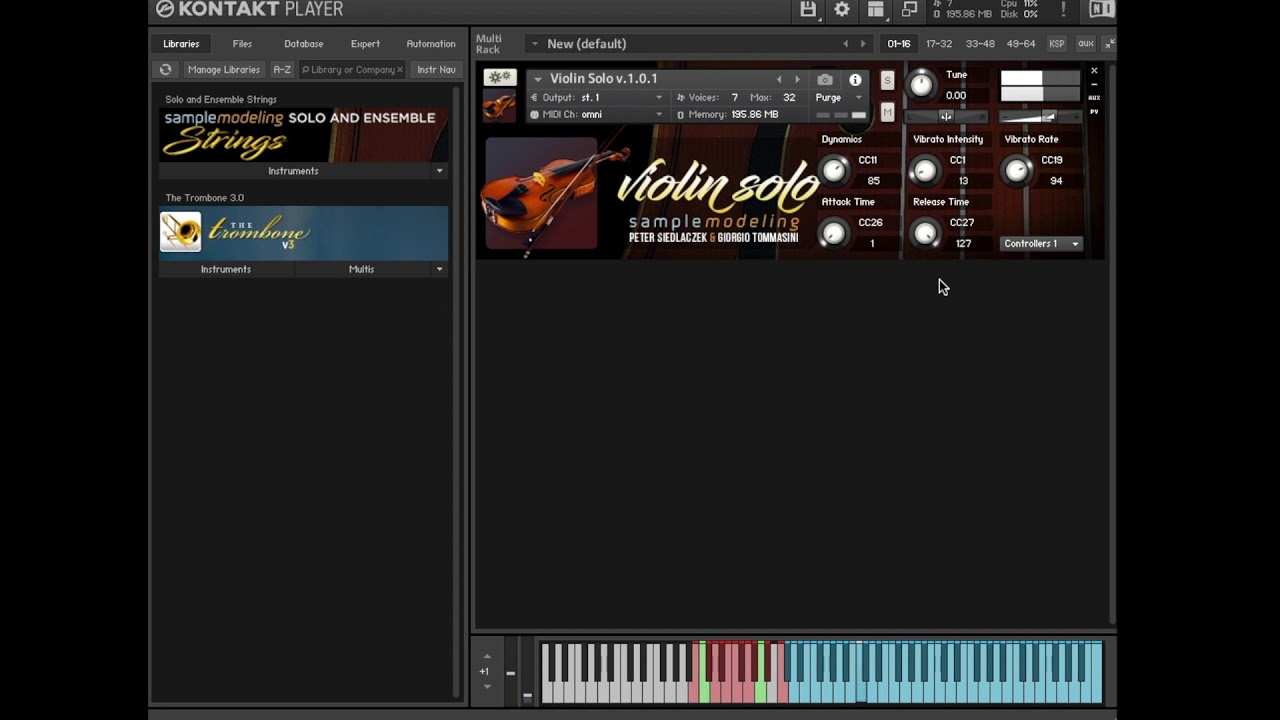The height and width of the screenshot is (720, 1280).
Task: Open Instruments of Strings library
Action: coord(293,171)
